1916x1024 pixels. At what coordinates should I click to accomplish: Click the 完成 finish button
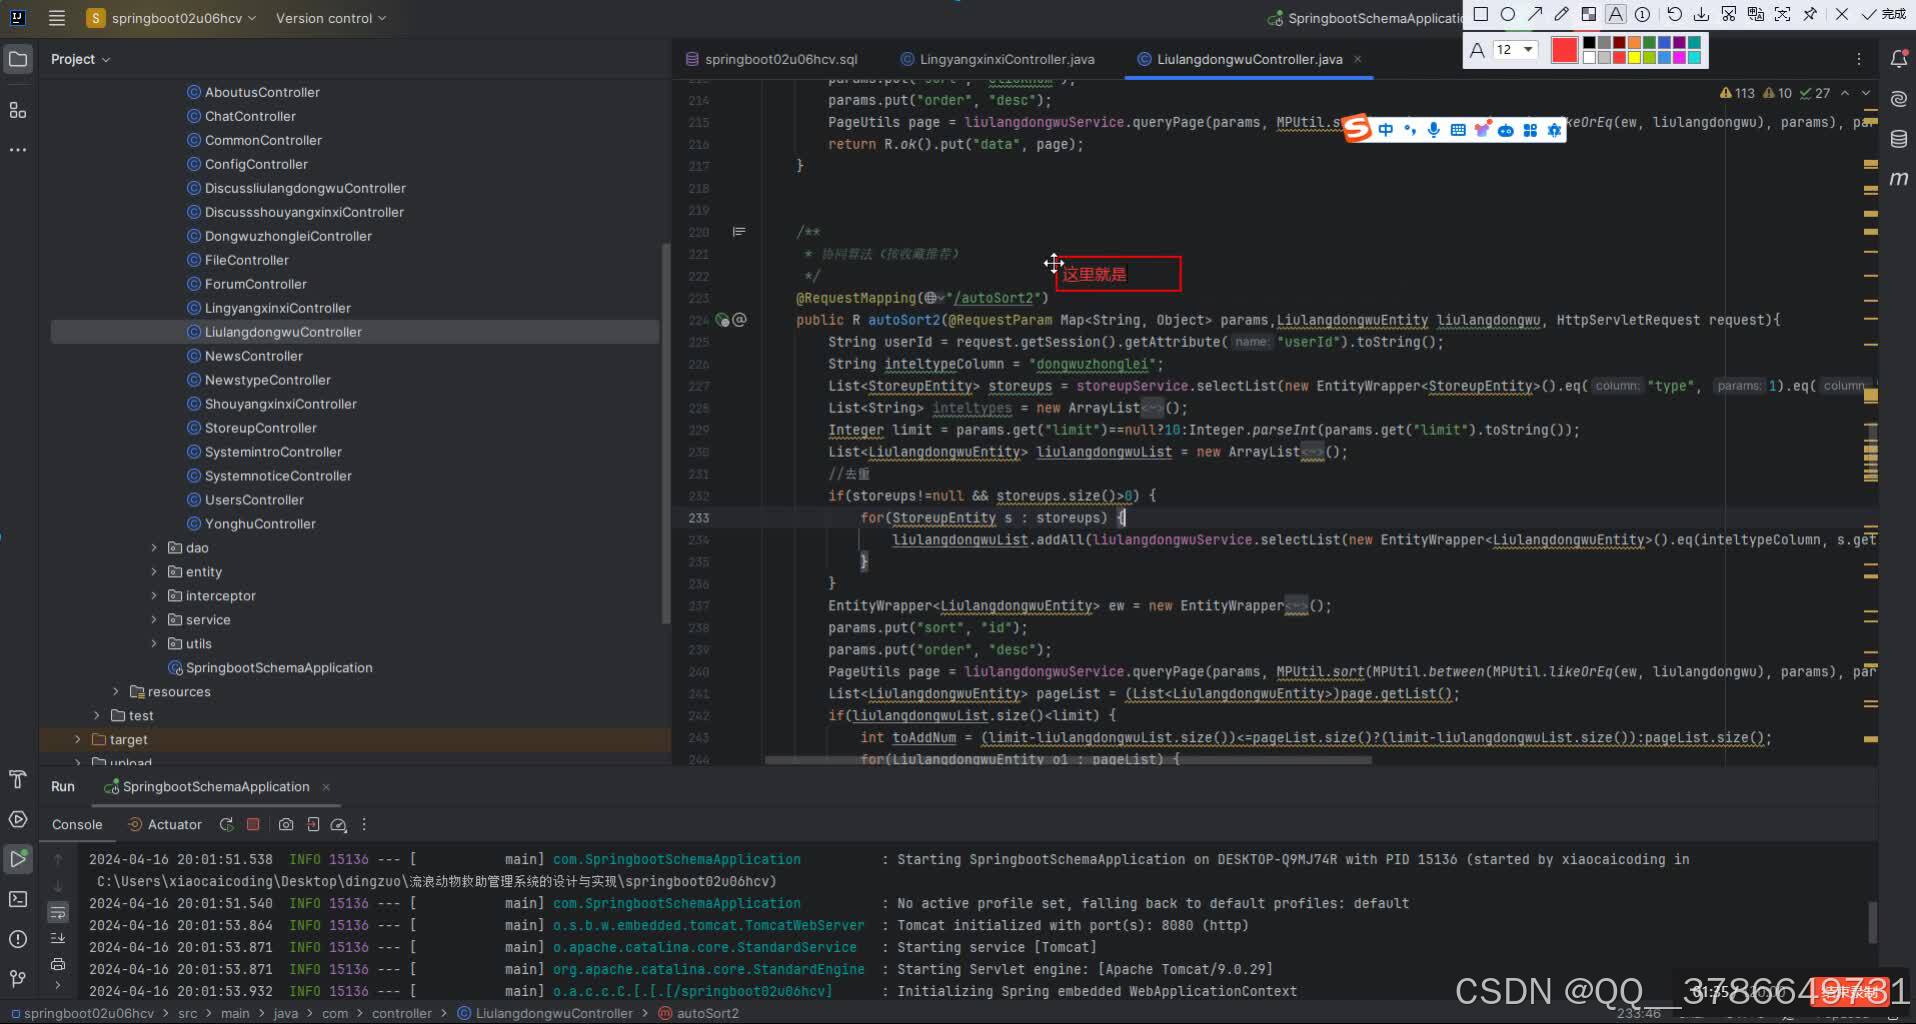pyautogui.click(x=1884, y=14)
